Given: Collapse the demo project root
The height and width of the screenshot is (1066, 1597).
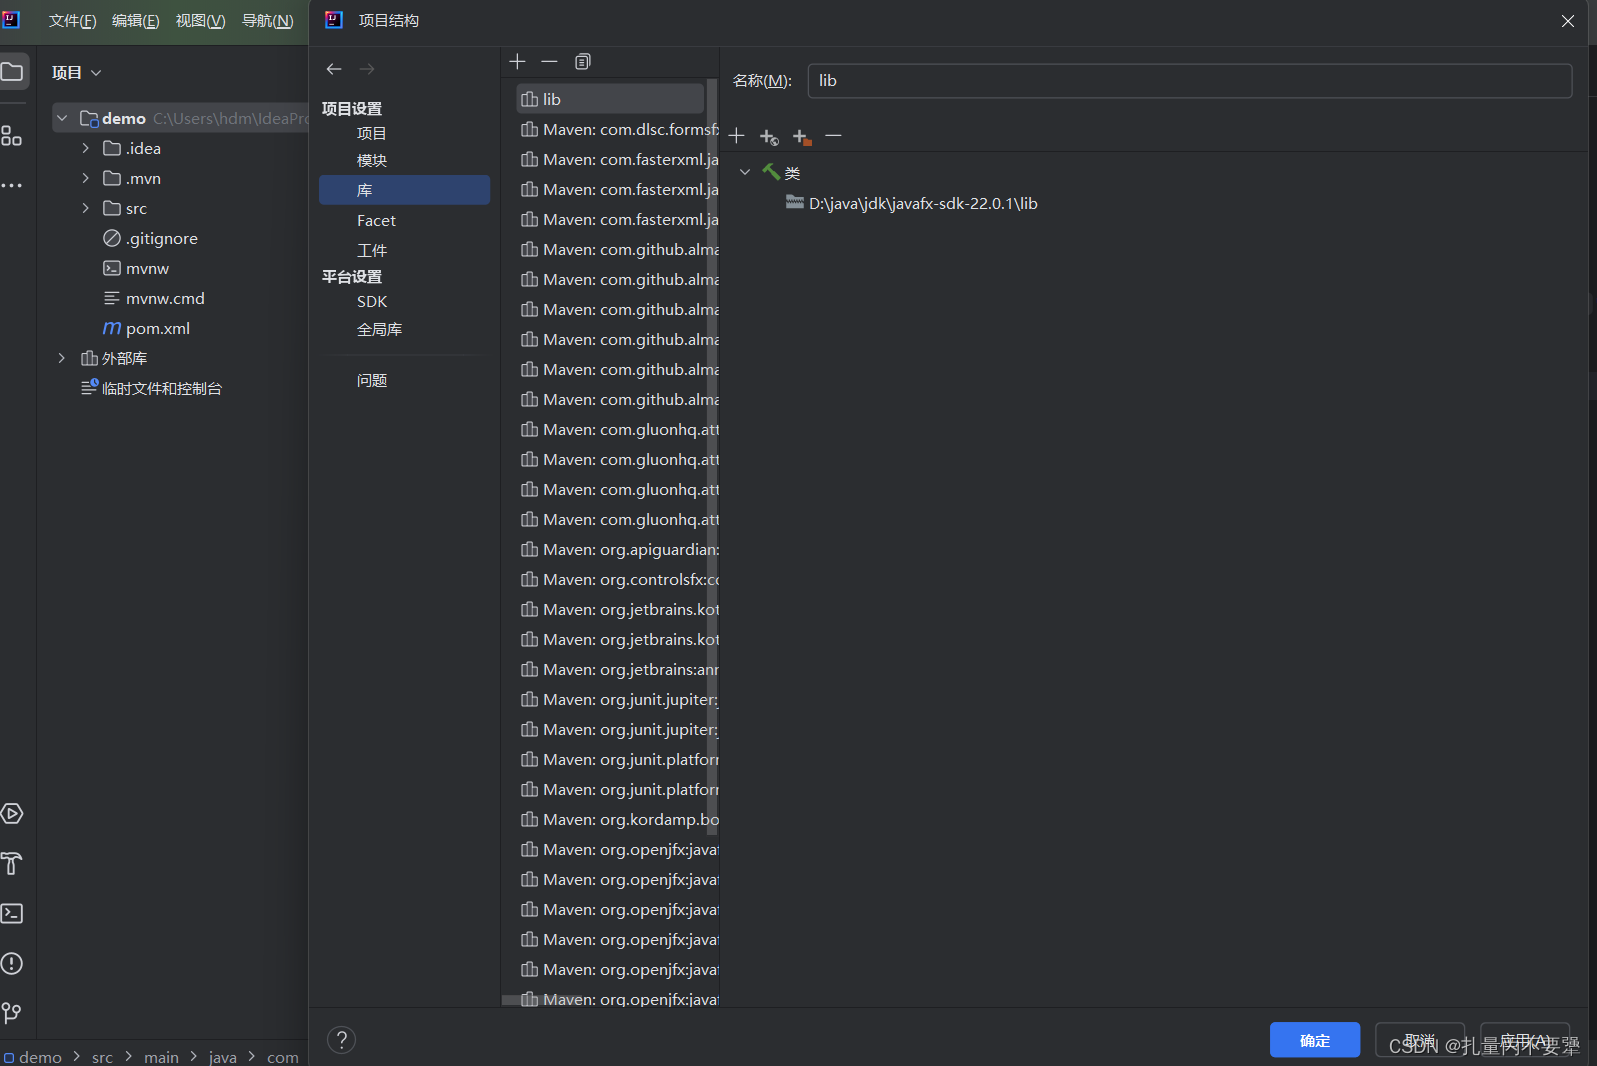Looking at the screenshot, I should (62, 119).
